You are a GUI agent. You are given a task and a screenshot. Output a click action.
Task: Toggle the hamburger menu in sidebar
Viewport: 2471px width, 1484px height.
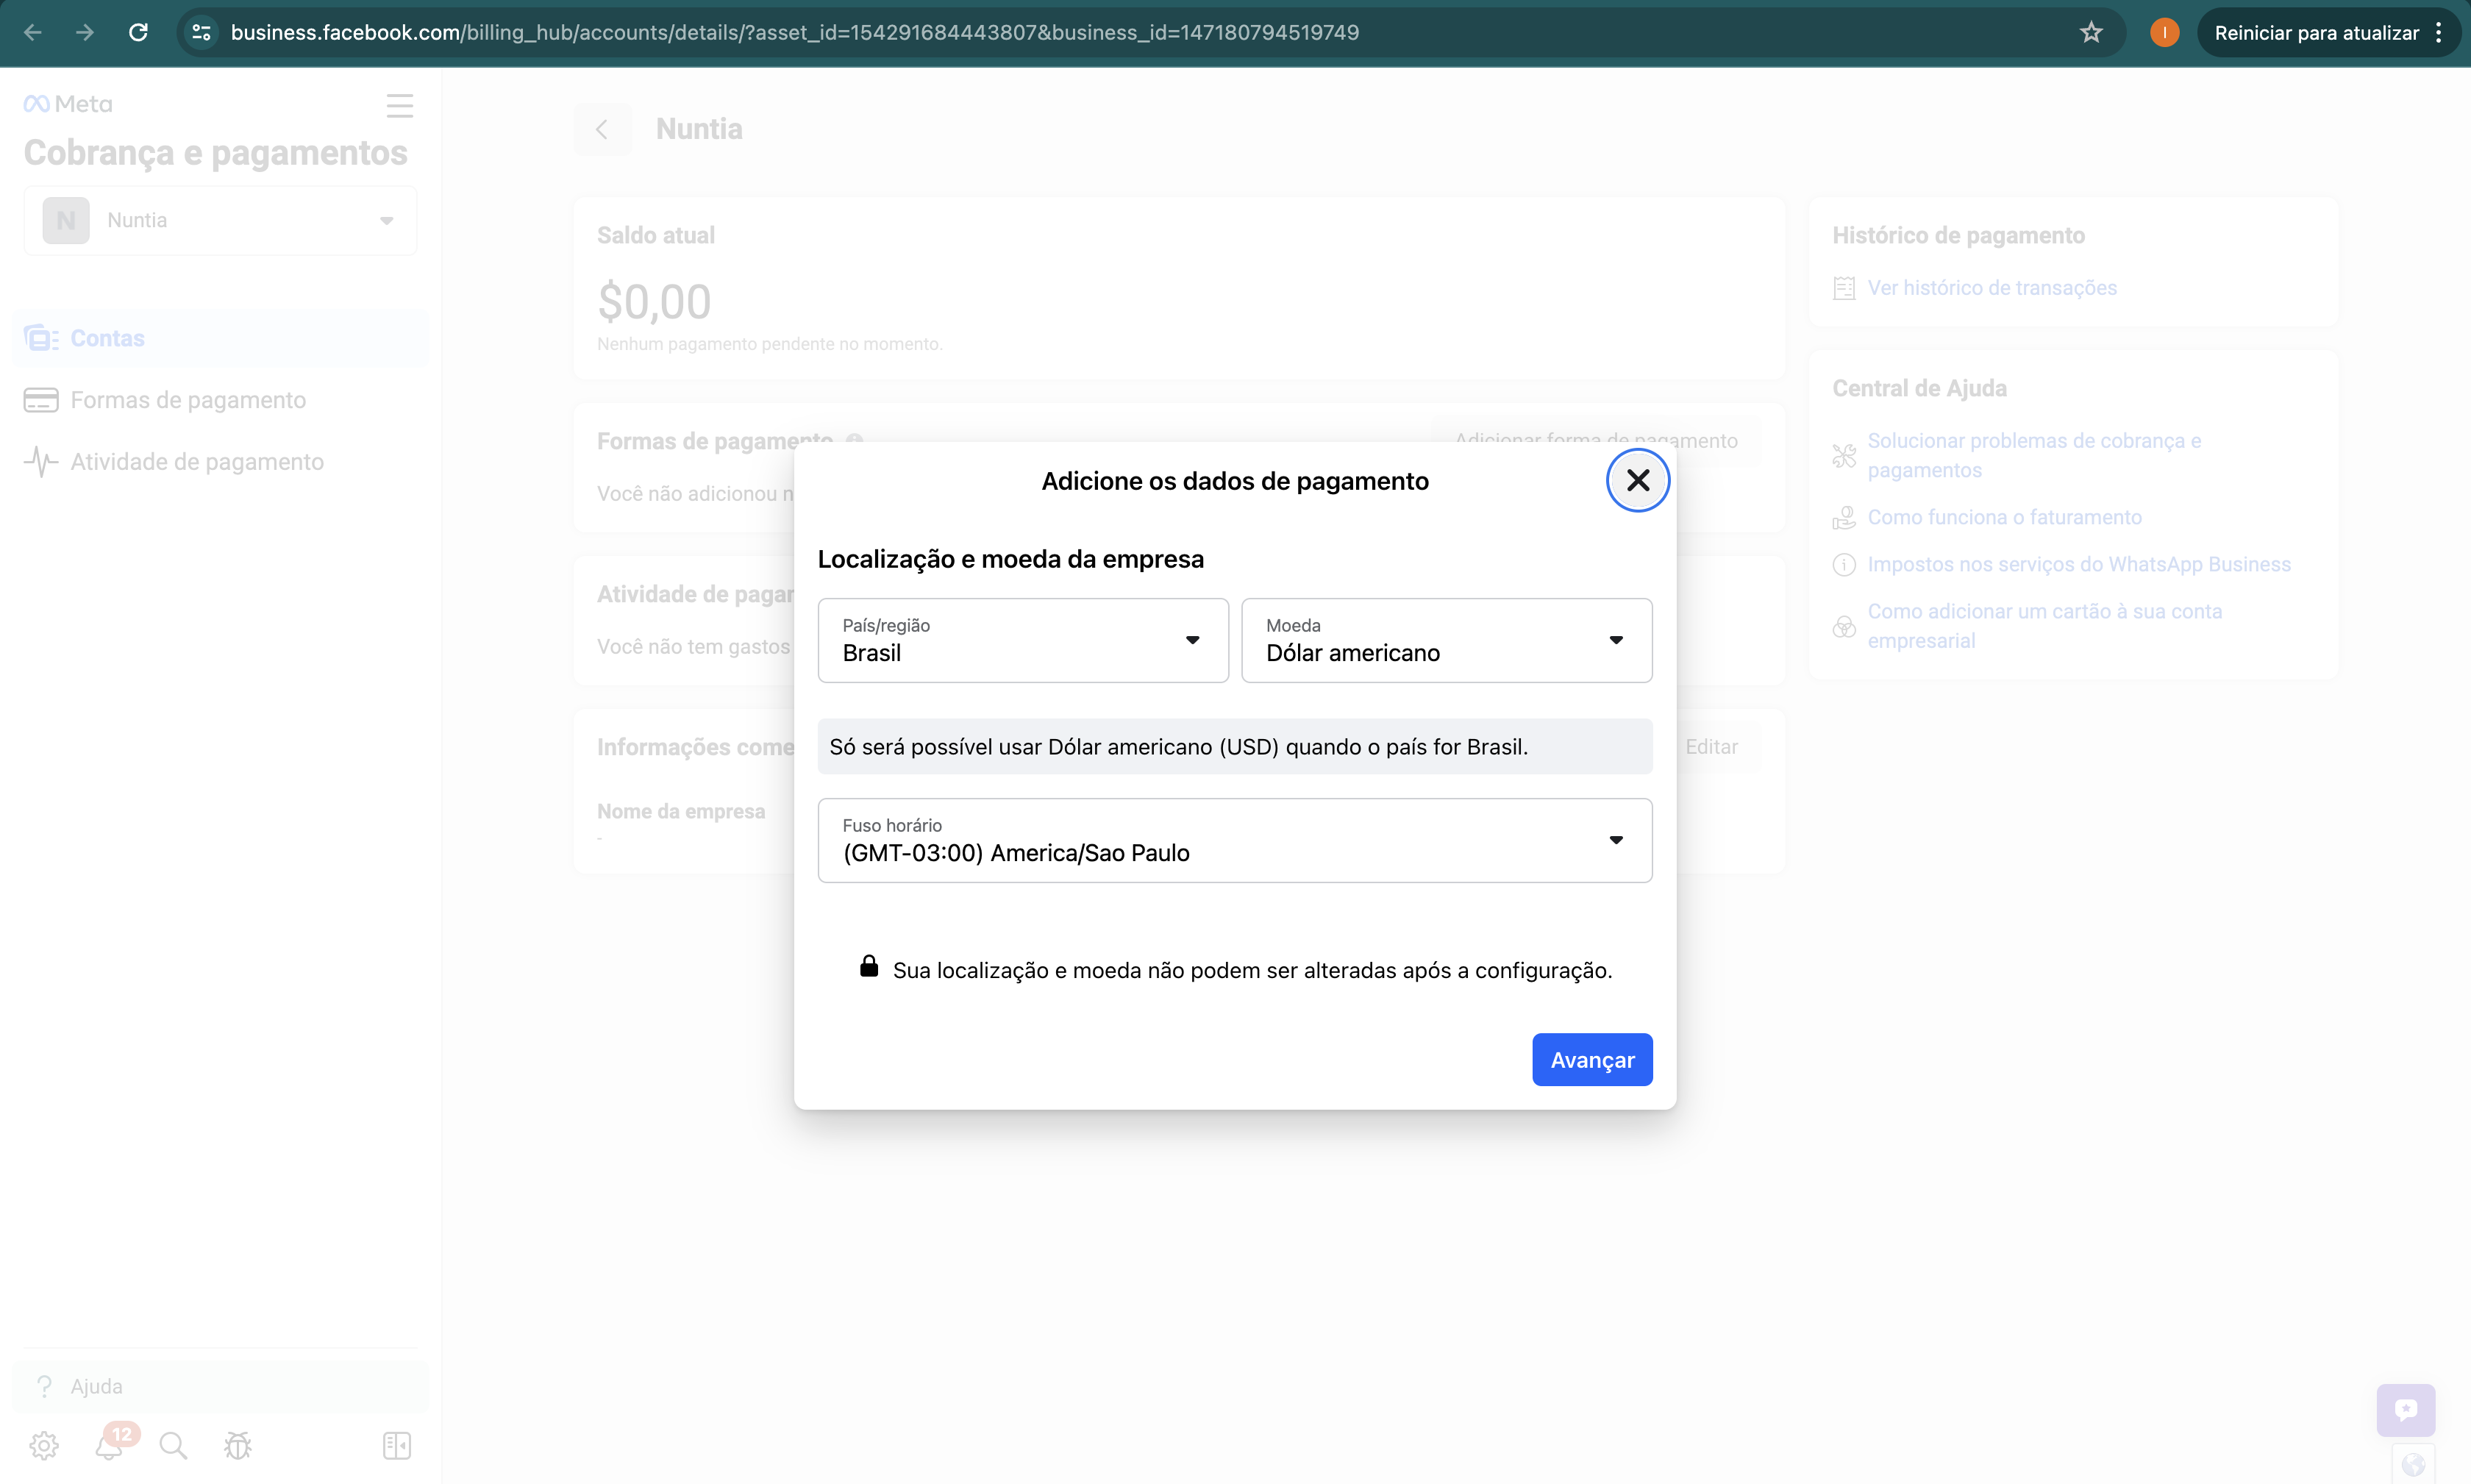point(399,106)
